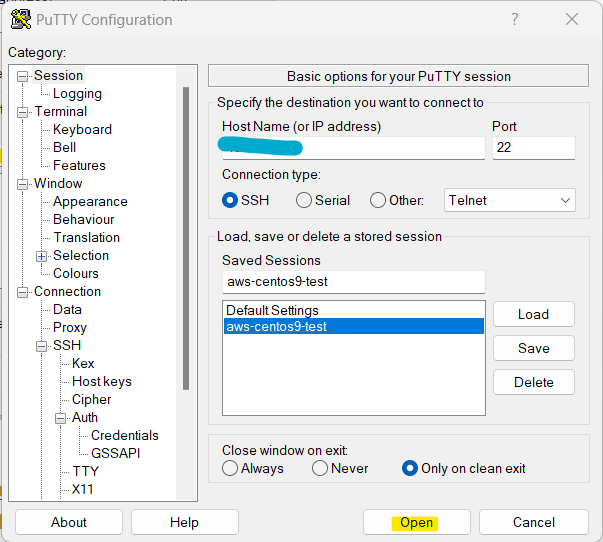
Task: Collapse the Terminal tree node
Action: point(23,112)
